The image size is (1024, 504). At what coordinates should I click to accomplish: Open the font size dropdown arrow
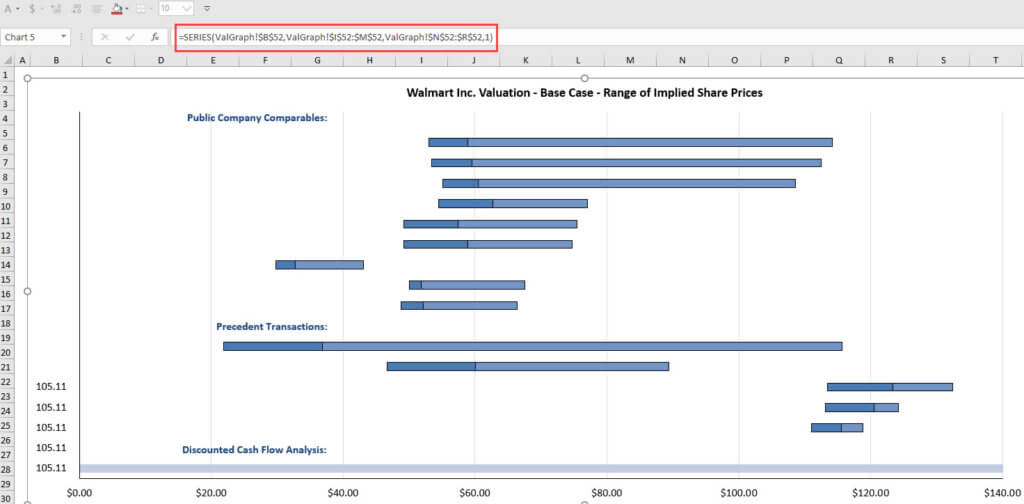click(187, 8)
